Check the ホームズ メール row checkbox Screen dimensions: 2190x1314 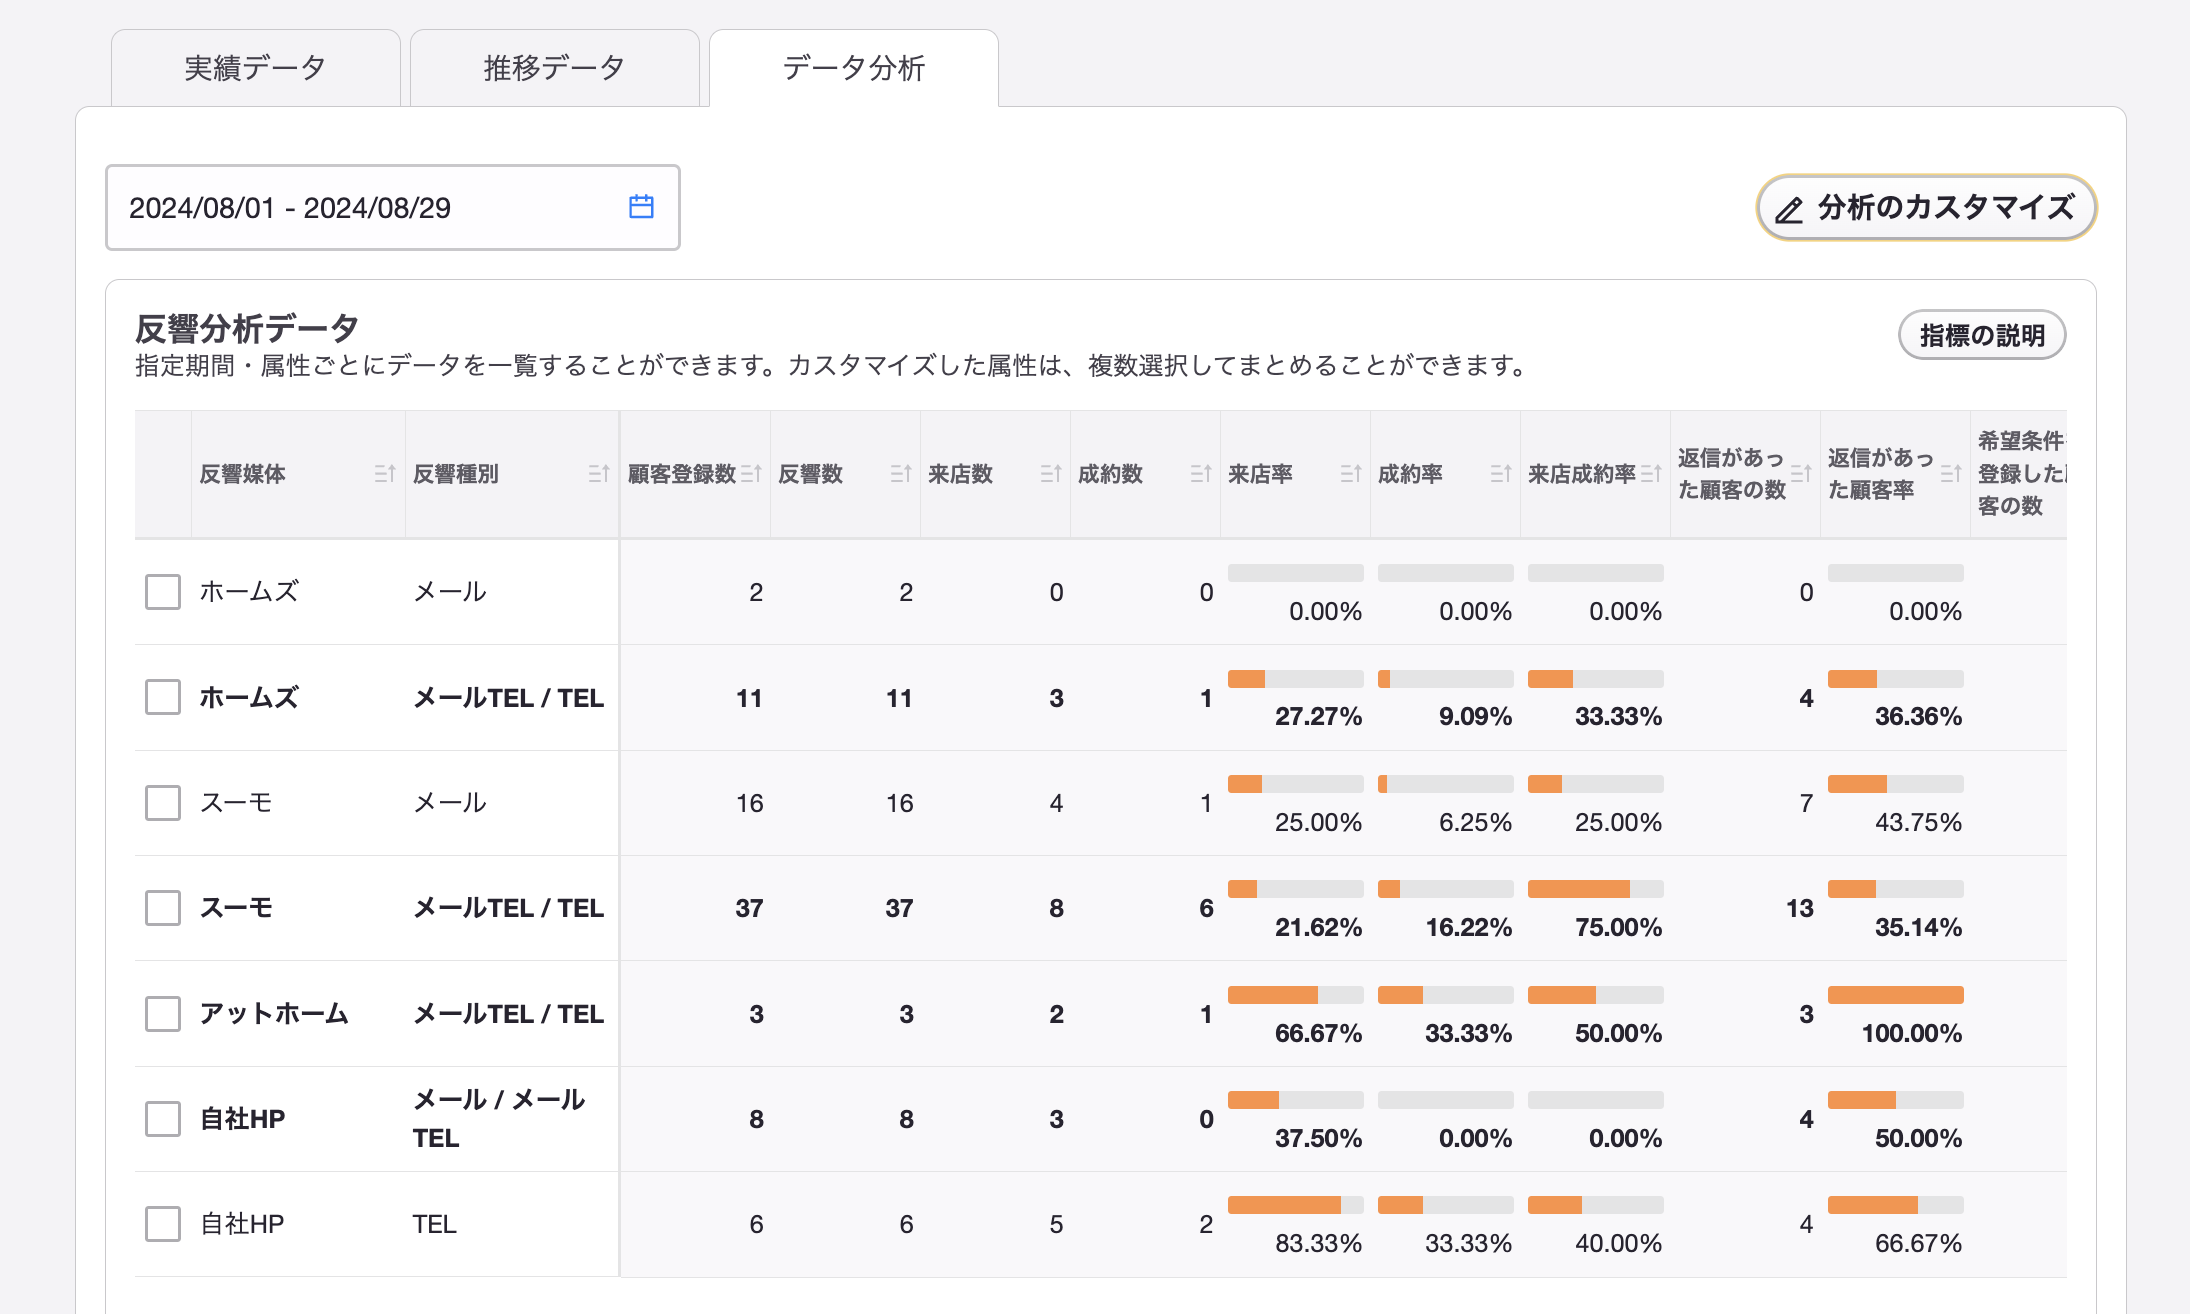point(163,592)
